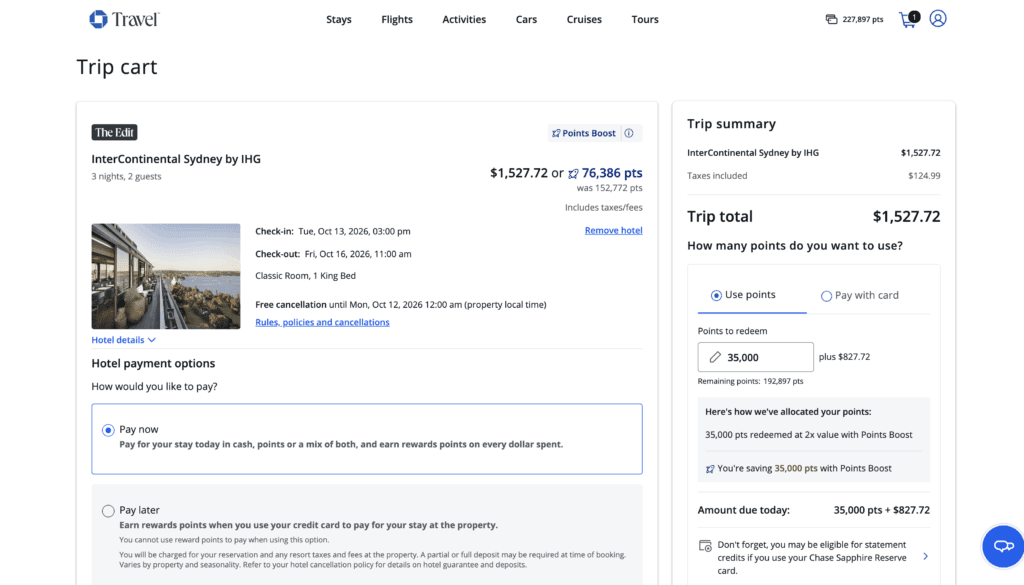Viewport: 1024px width, 585px height.
Task: Select the Pay later radio option
Action: pos(108,511)
